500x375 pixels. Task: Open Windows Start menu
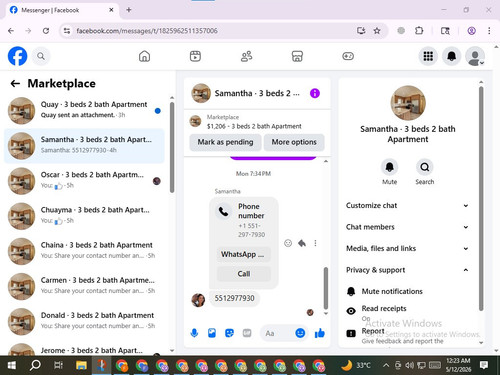pos(12,366)
